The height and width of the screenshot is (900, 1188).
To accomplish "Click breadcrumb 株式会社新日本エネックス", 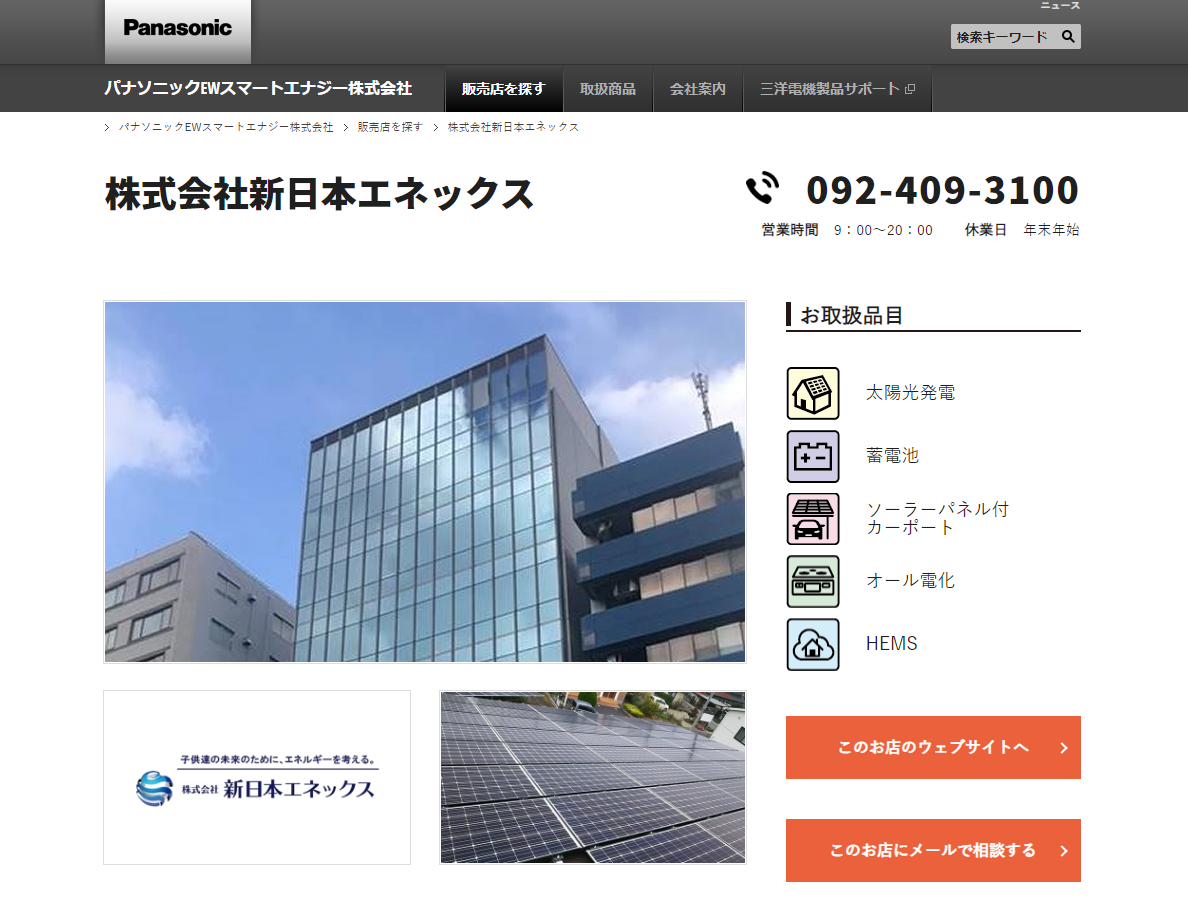I will 513,127.
